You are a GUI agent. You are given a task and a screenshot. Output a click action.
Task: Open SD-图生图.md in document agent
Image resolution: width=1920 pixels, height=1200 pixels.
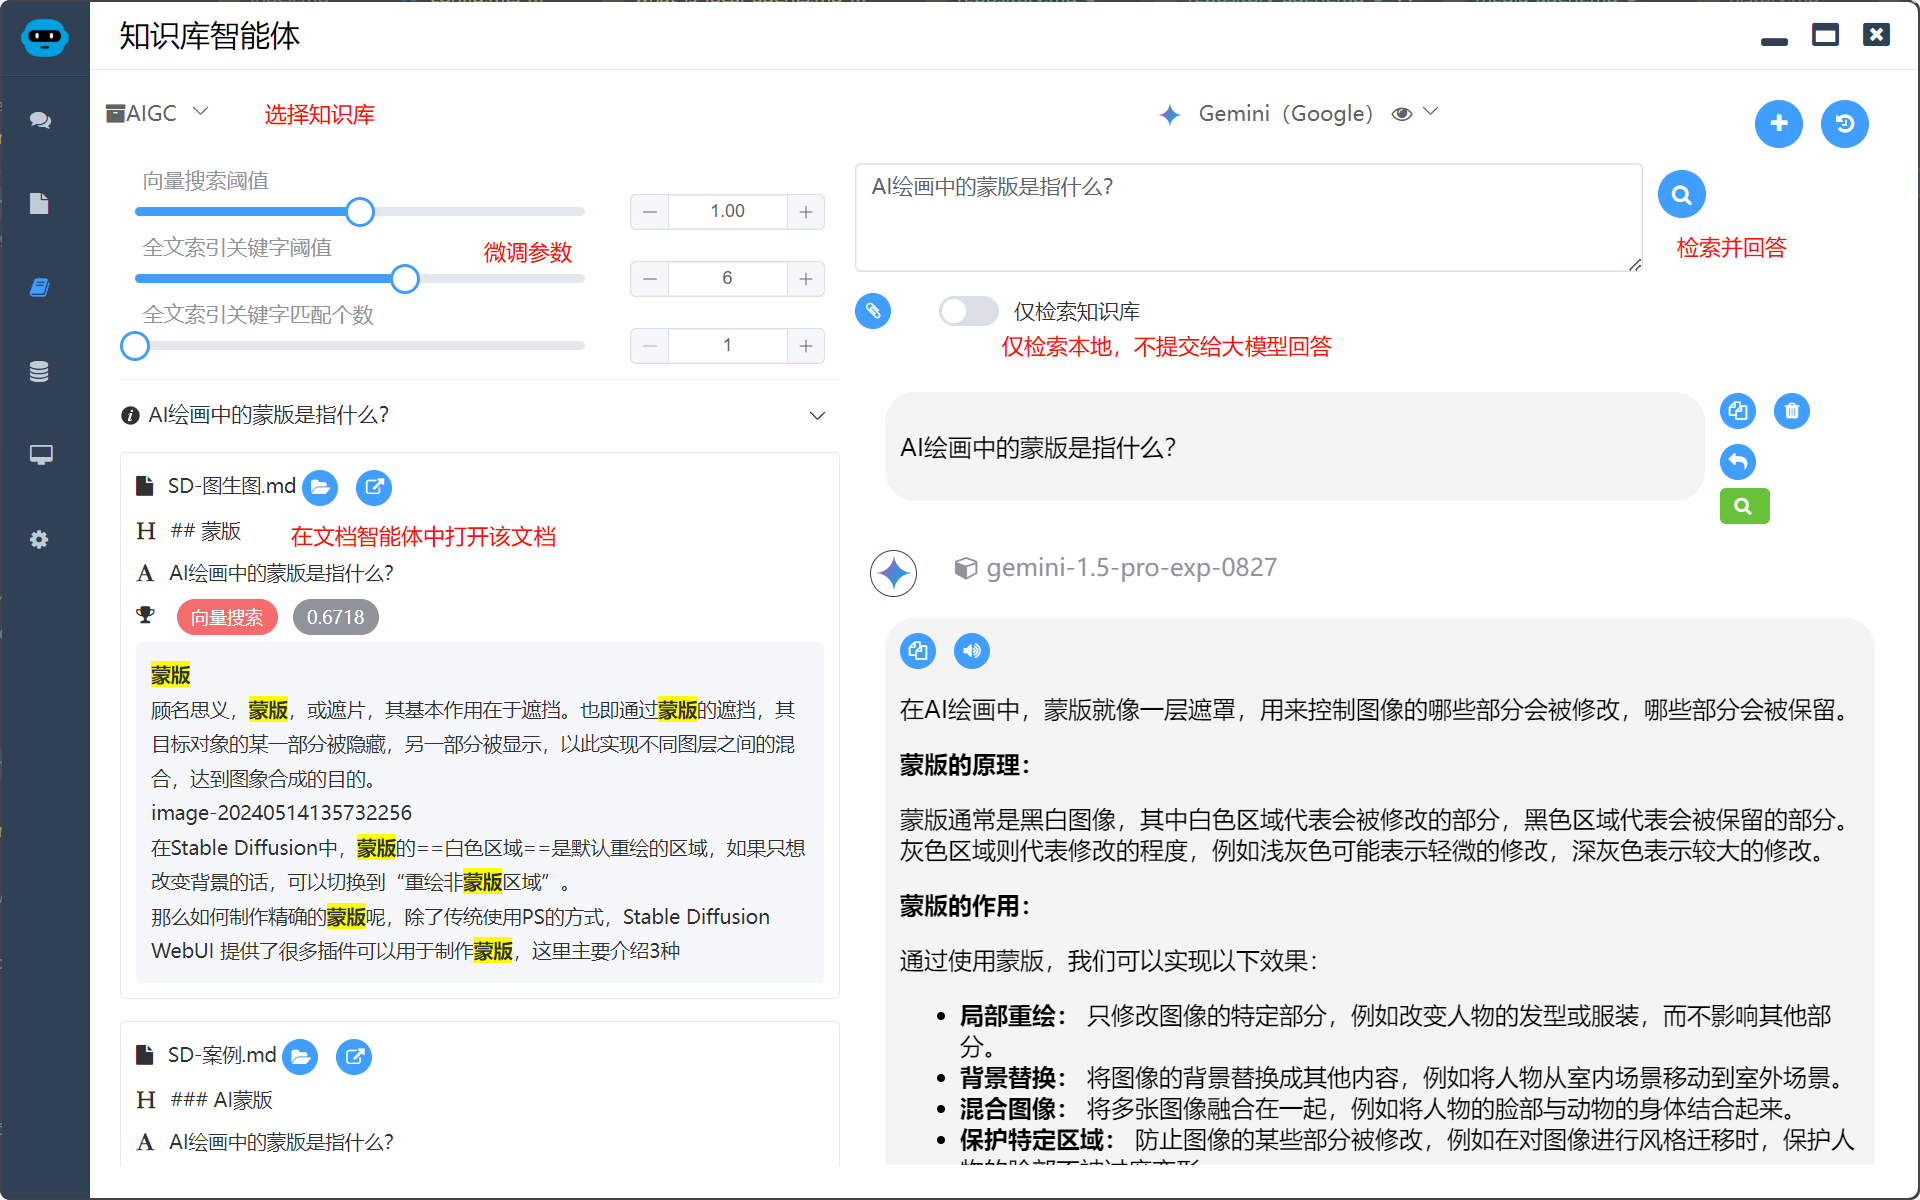tap(374, 487)
